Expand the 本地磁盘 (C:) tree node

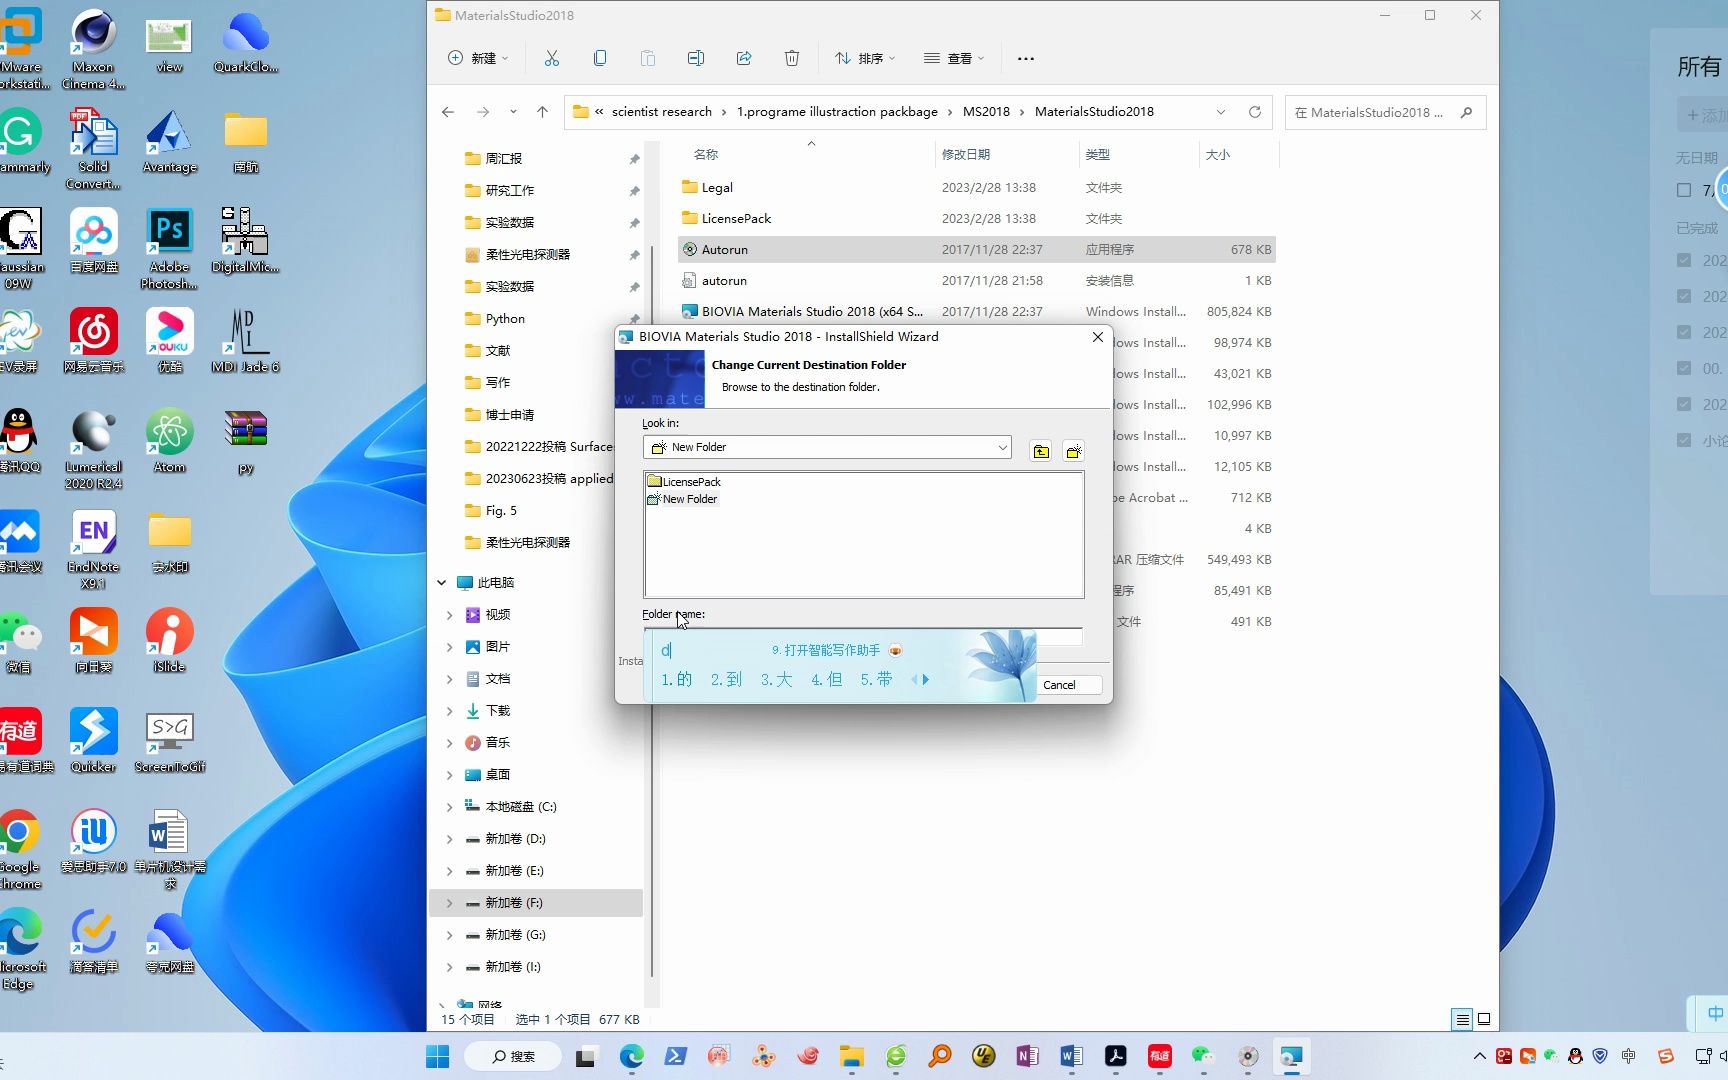449,807
